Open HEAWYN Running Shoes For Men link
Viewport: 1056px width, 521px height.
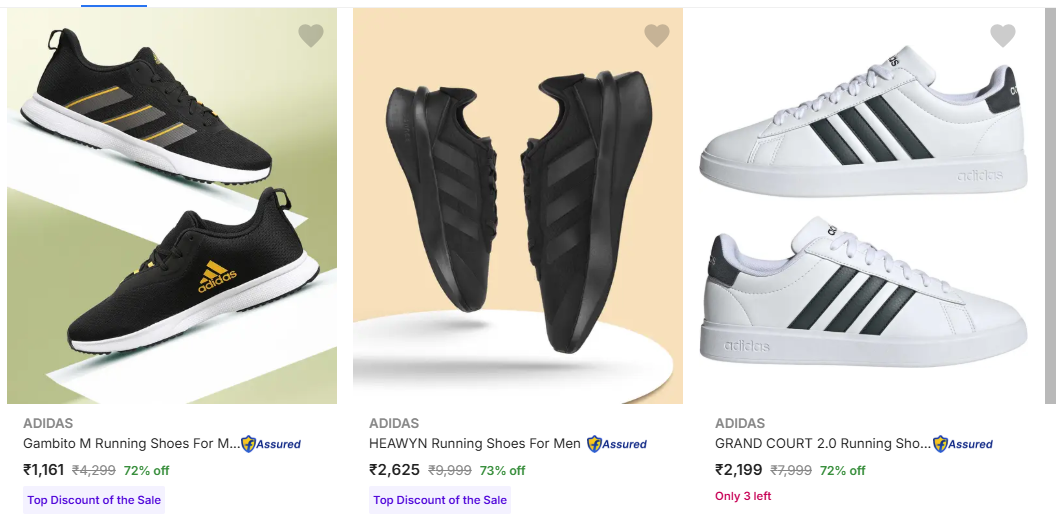pos(475,444)
